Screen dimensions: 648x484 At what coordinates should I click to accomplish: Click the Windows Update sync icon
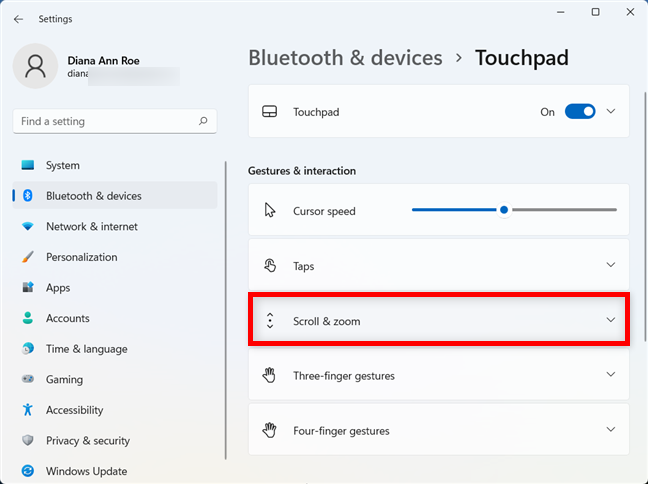[x=28, y=471]
